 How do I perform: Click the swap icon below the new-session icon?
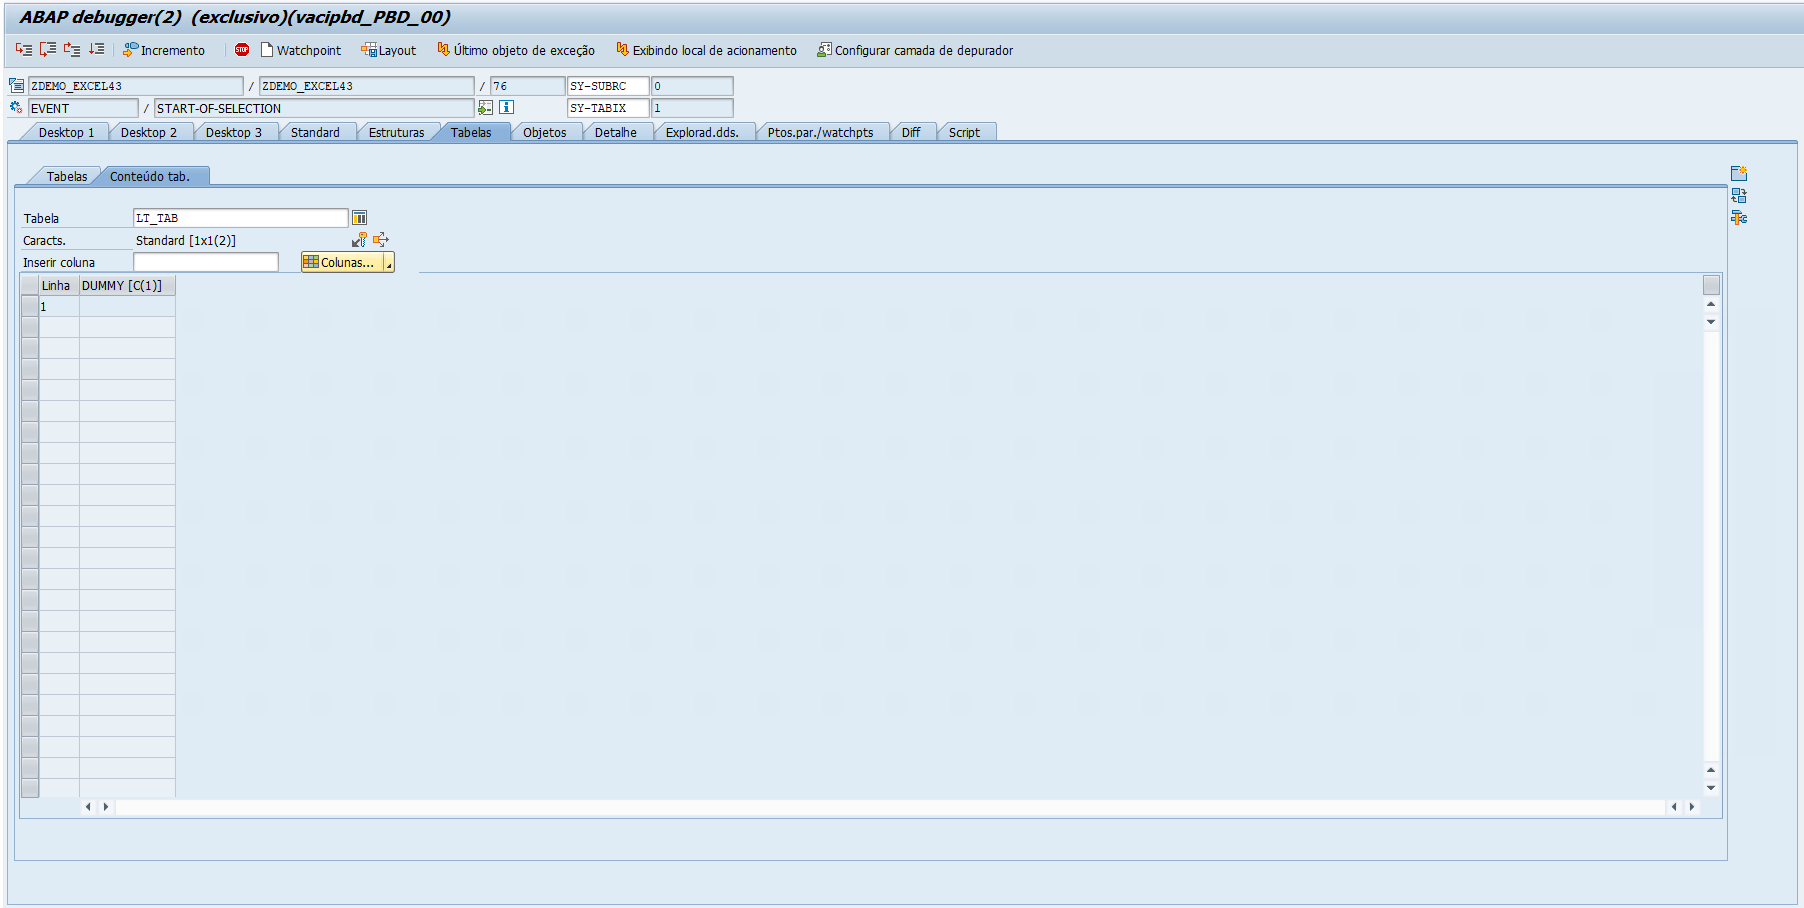coord(1738,195)
